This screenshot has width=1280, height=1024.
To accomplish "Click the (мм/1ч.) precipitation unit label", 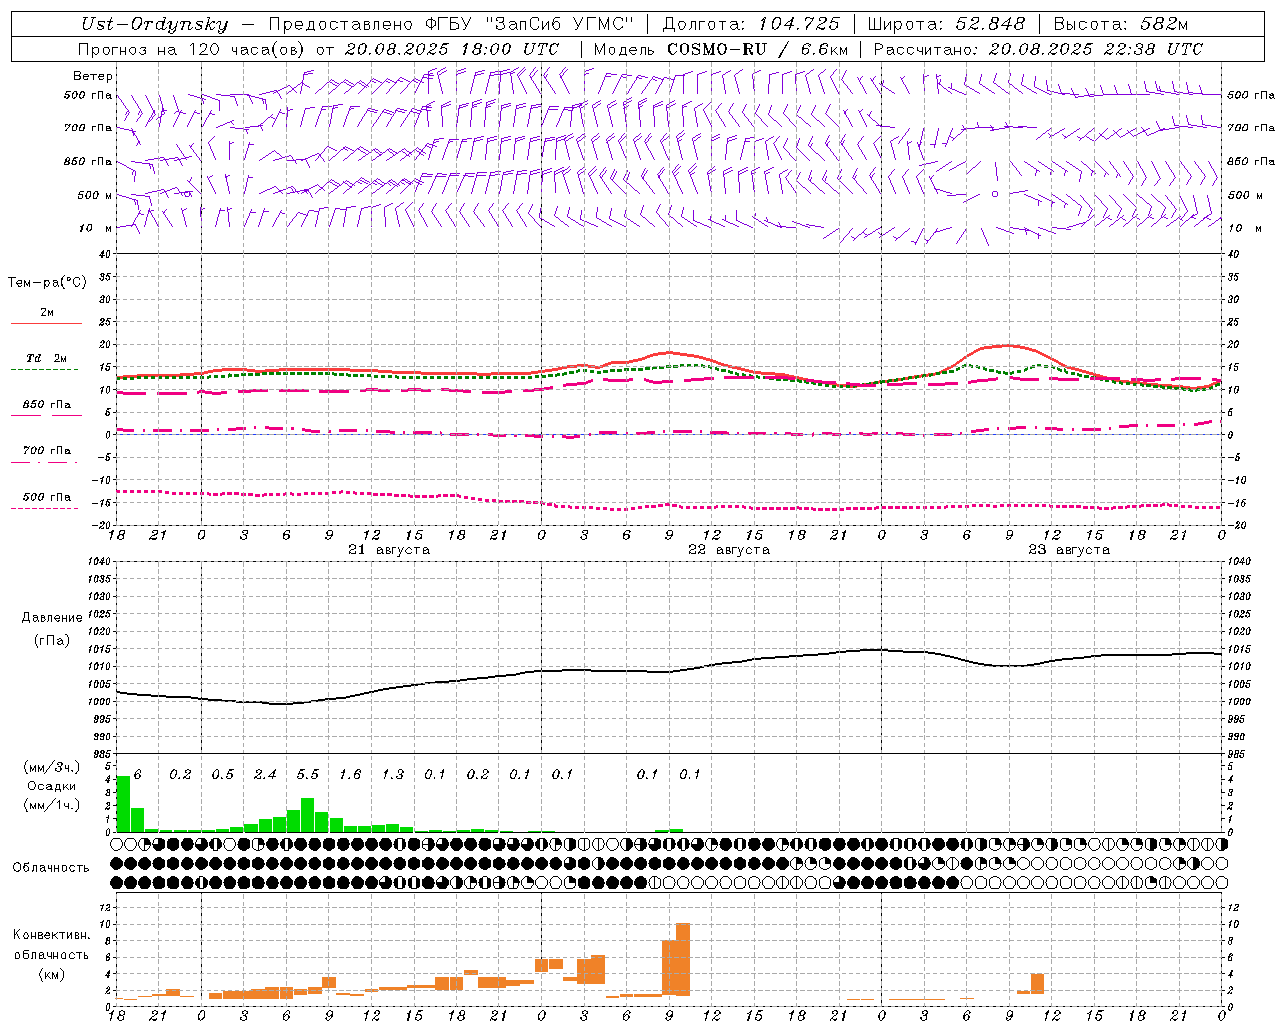I will [52, 805].
